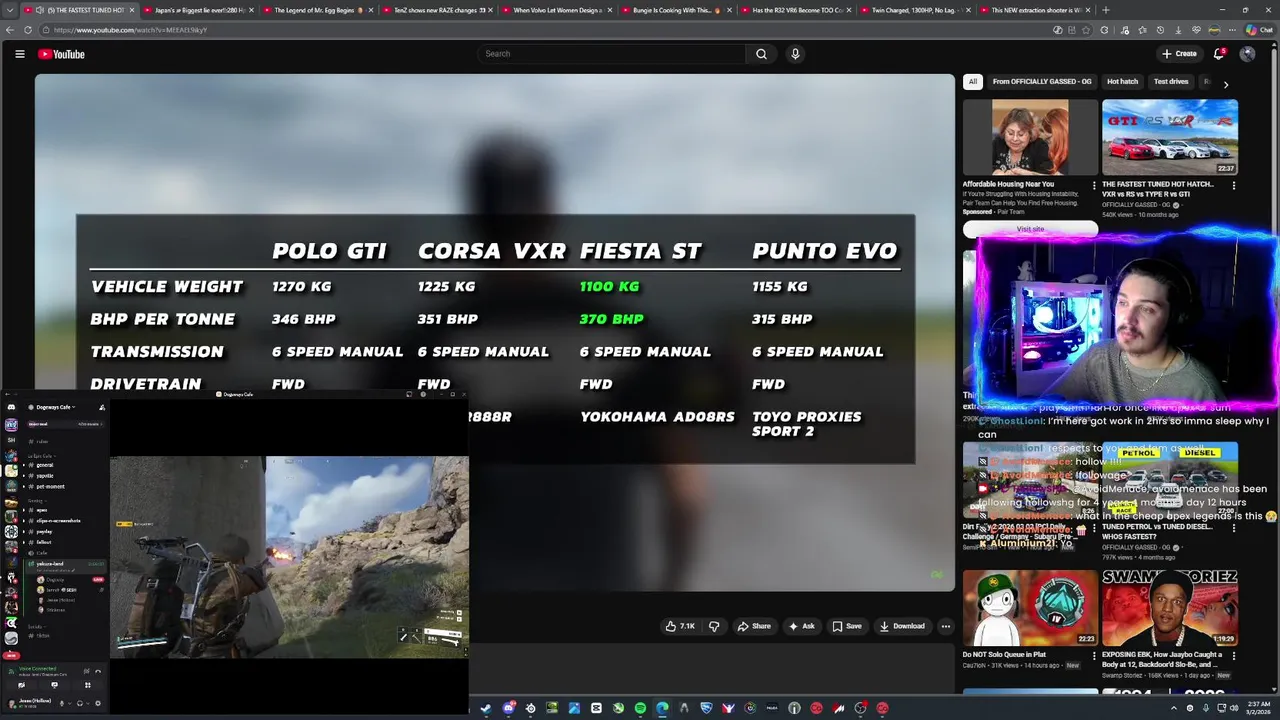1280x720 pixels.
Task: Open the Create button menu on YouTube
Action: pos(1179,54)
